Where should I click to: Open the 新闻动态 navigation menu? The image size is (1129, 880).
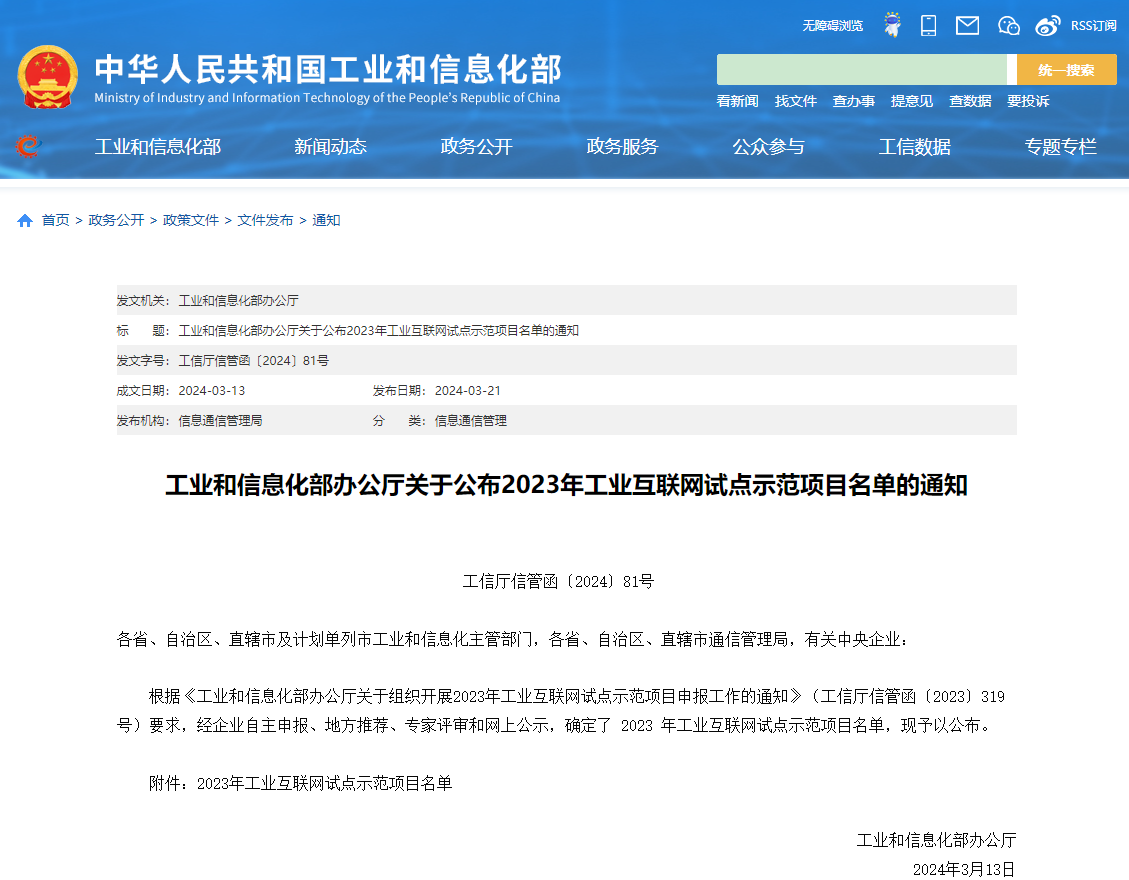coord(330,147)
